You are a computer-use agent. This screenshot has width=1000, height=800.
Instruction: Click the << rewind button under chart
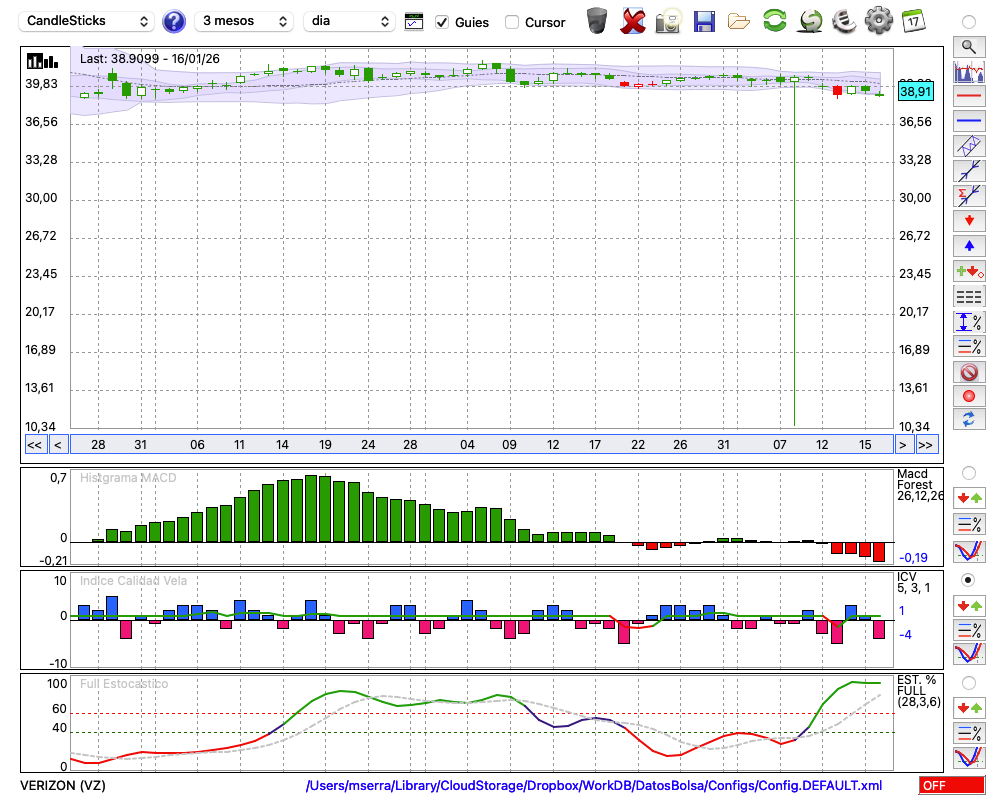pyautogui.click(x=34, y=445)
